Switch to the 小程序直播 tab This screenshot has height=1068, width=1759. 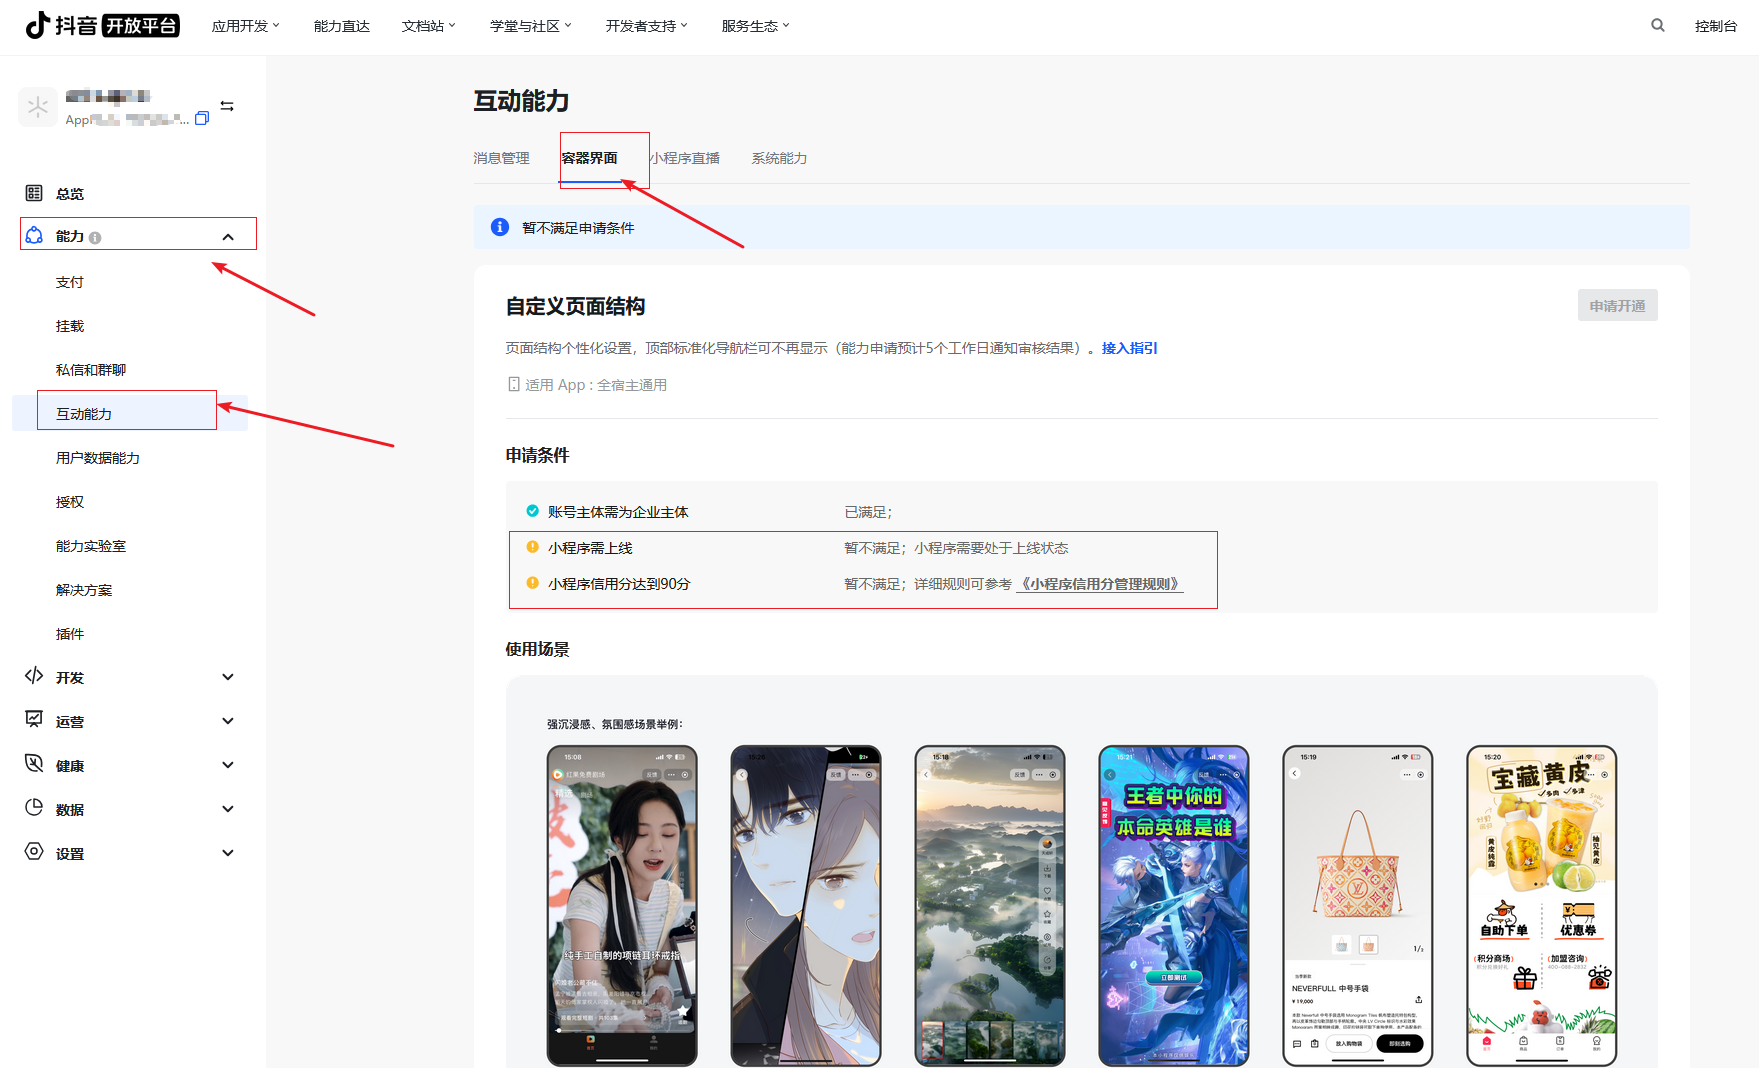(x=686, y=158)
